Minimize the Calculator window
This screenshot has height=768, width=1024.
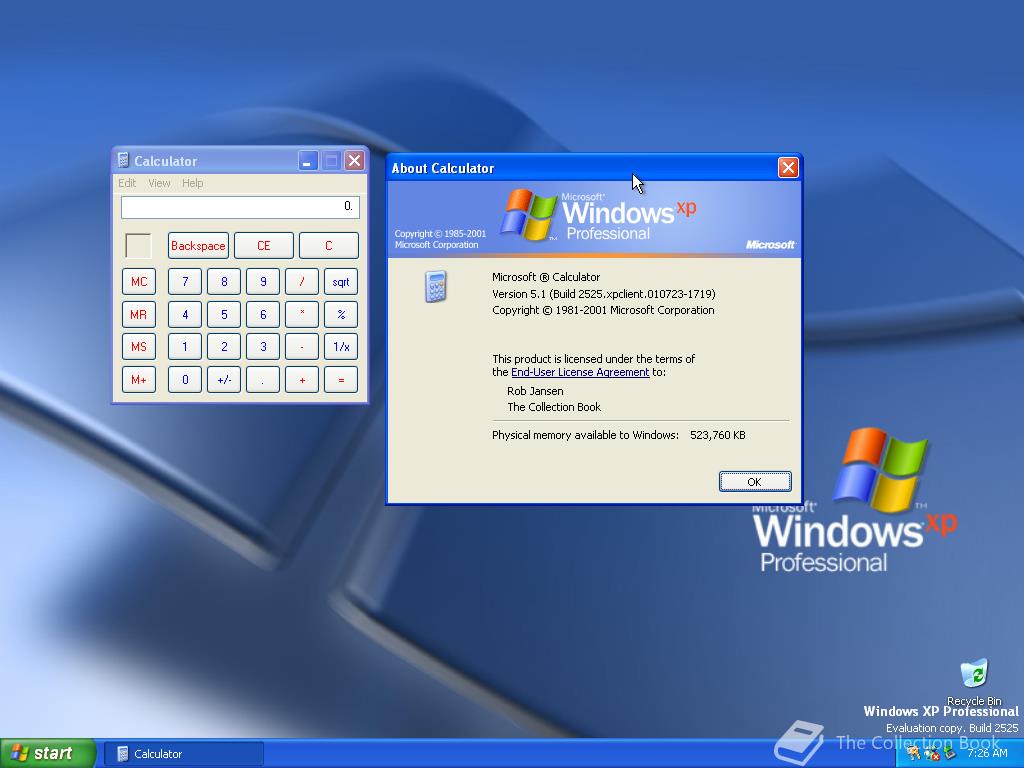[308, 160]
